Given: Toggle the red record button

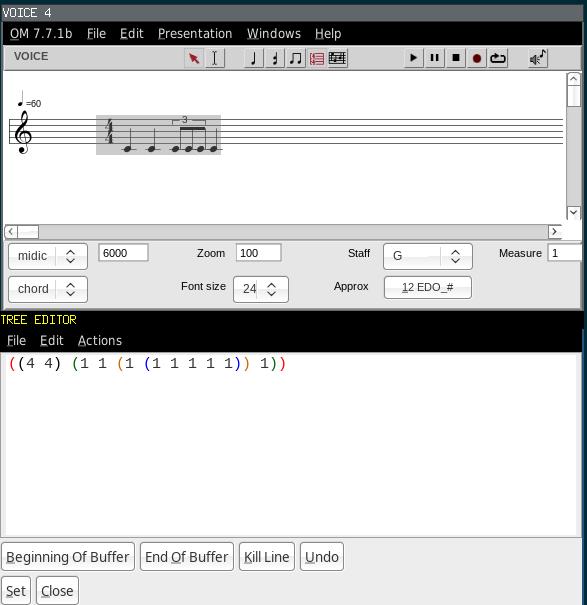Looking at the screenshot, I should [x=477, y=58].
